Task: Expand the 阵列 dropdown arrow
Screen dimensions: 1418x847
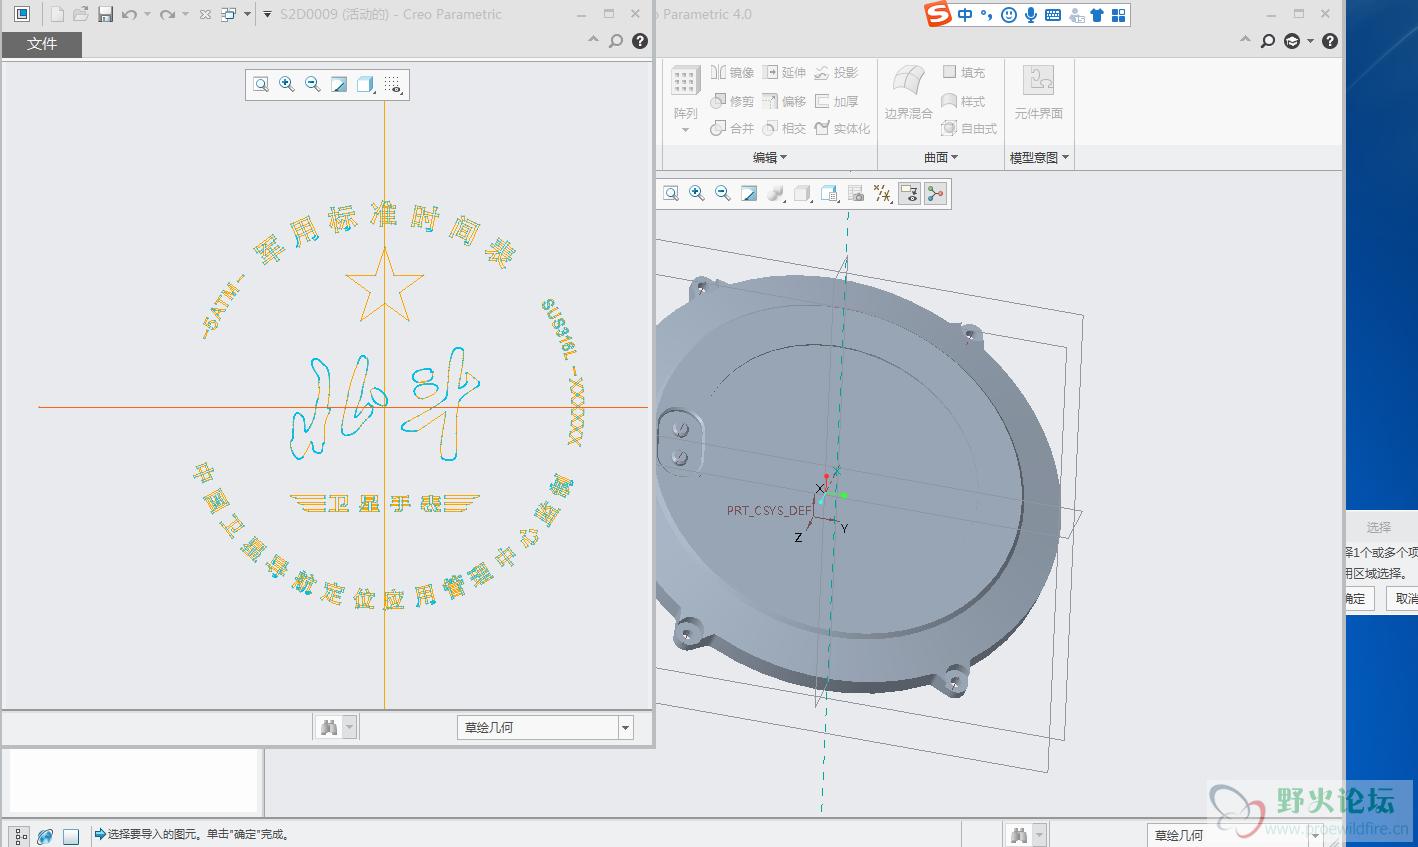Action: point(685,129)
